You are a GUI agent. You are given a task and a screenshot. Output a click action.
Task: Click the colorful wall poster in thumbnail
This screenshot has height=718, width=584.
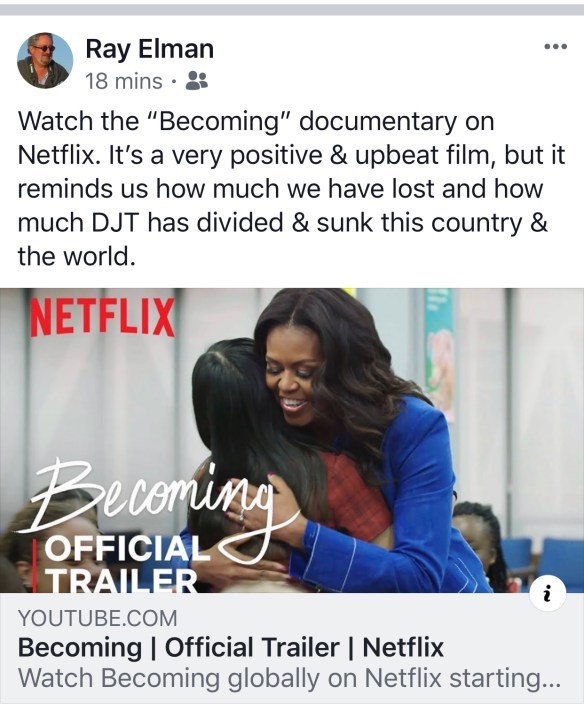[x=440, y=355]
